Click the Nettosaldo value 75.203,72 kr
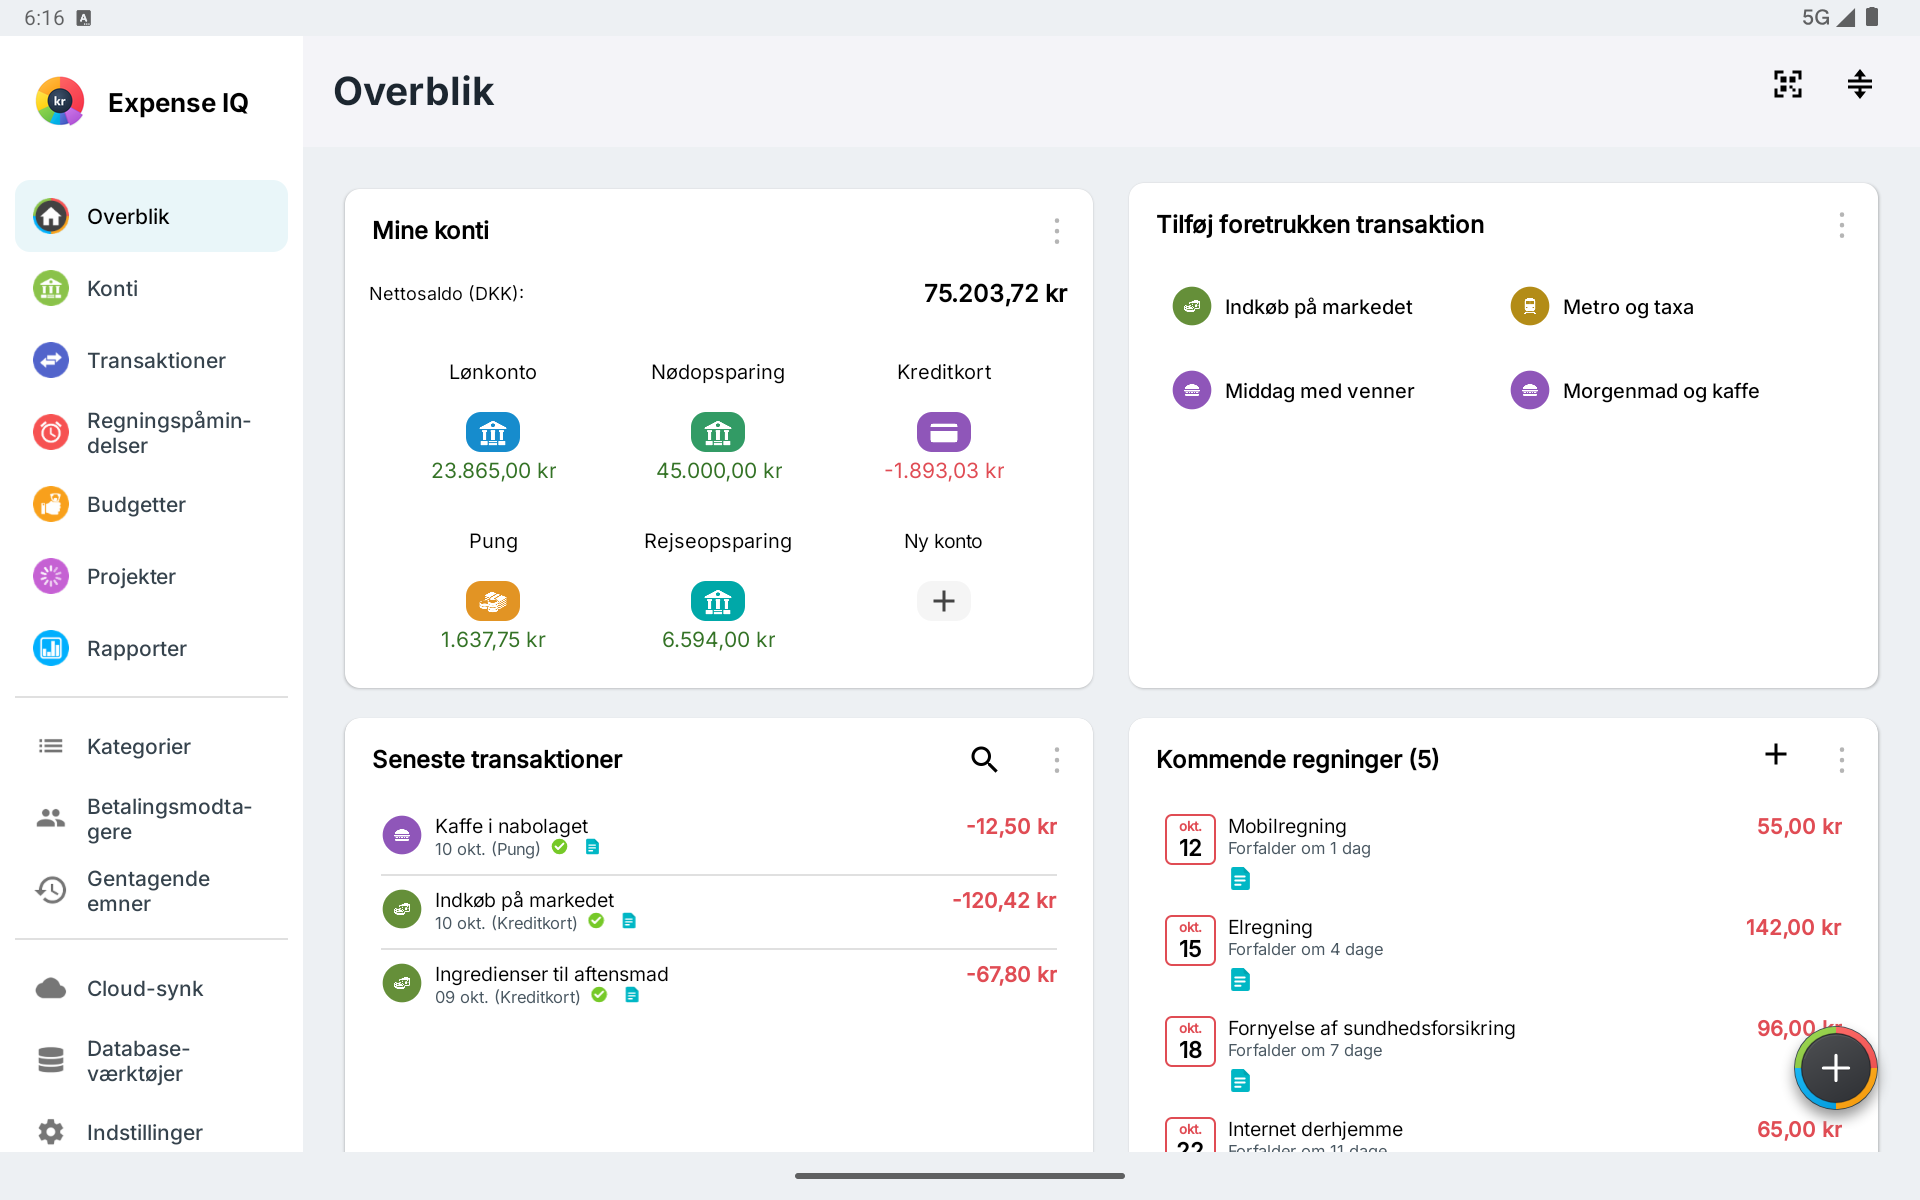1920x1200 pixels. pos(995,293)
